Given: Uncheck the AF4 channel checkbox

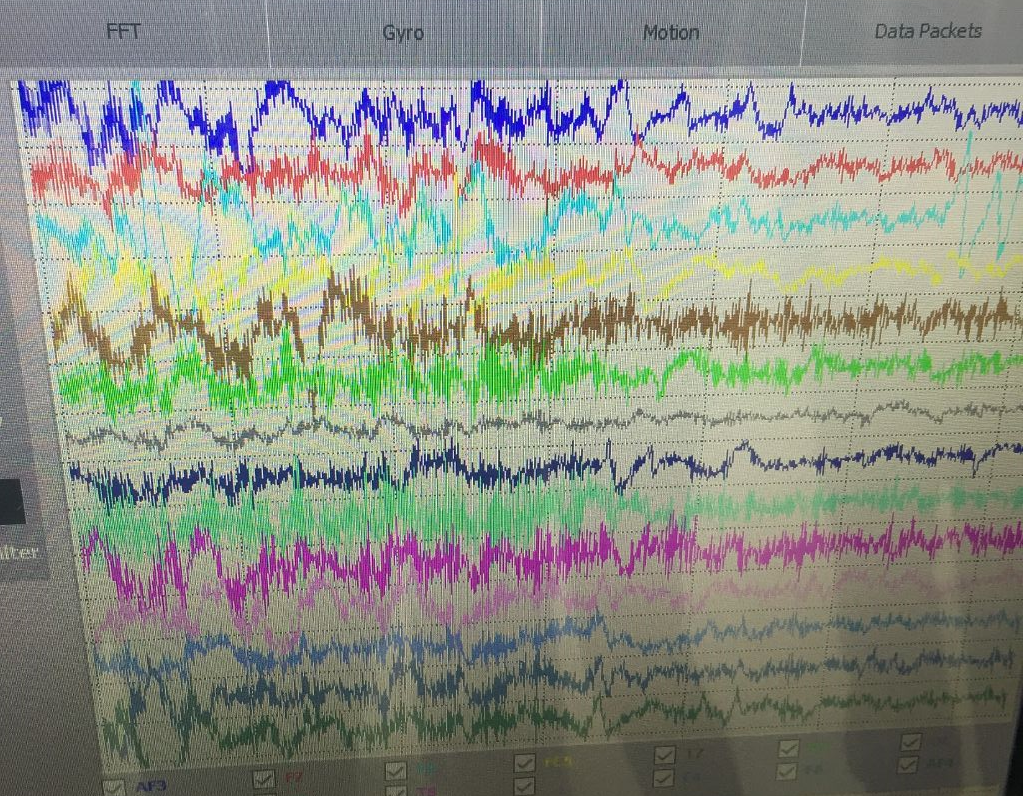Looking at the screenshot, I should coord(909,765).
